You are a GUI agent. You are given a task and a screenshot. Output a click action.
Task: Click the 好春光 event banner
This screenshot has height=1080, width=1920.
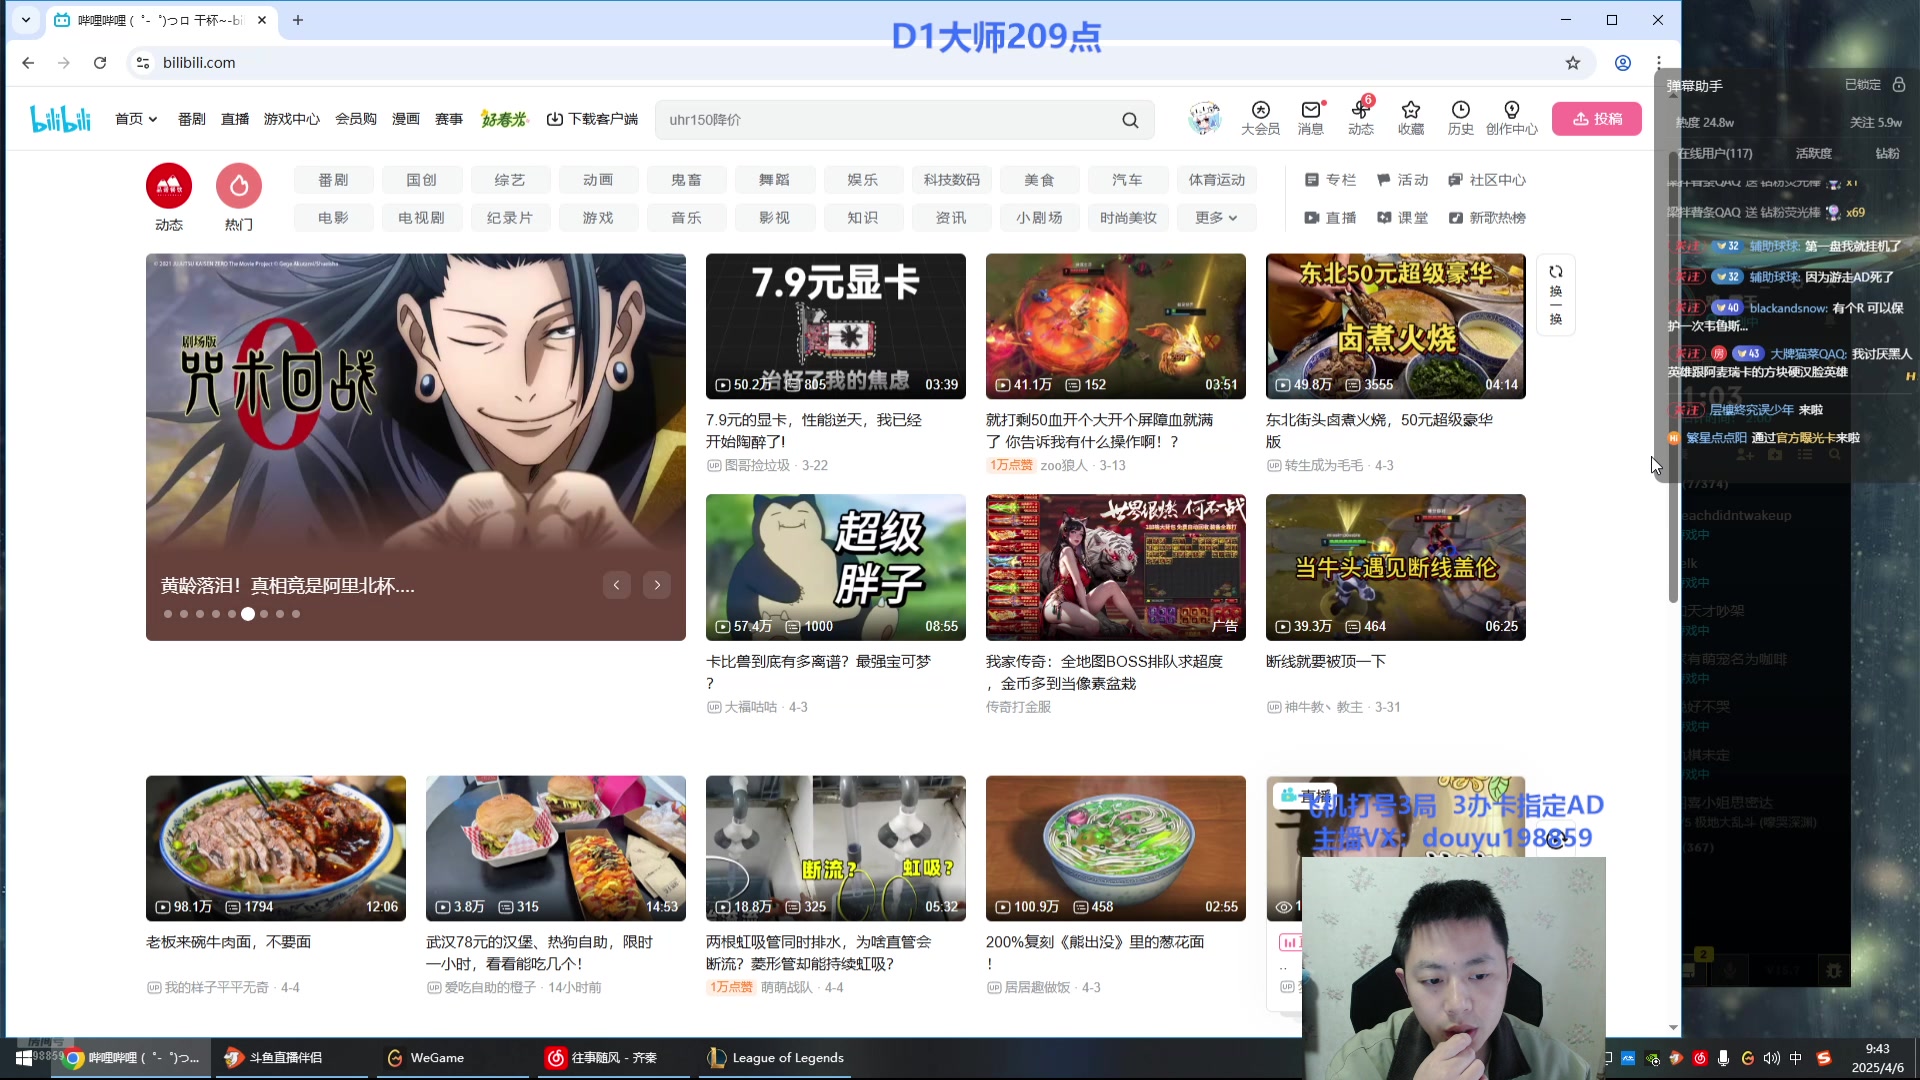tap(504, 119)
